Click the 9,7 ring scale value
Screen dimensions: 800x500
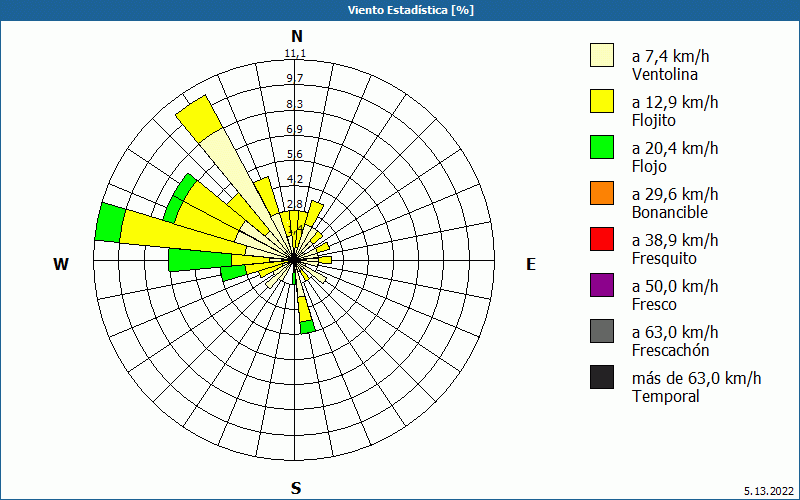tap(295, 78)
